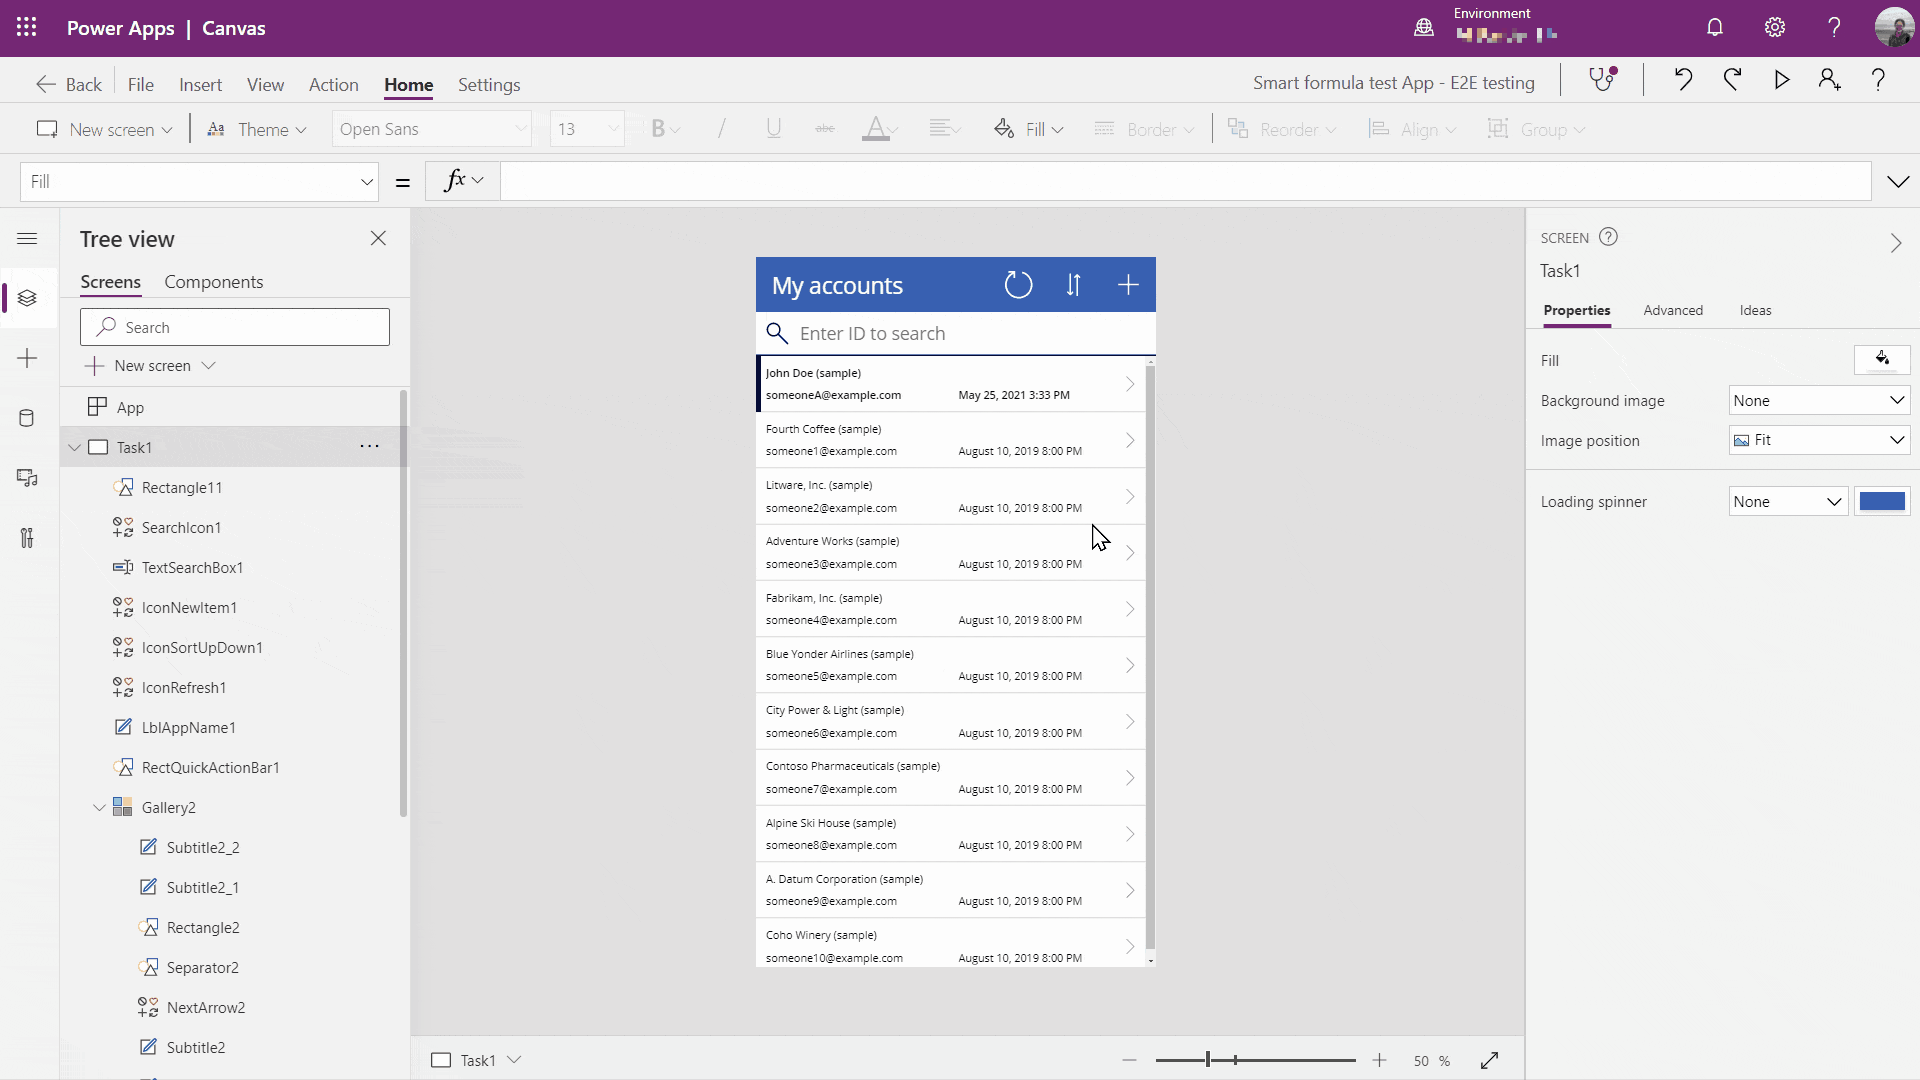Open the Share user icon
Image resolution: width=1920 pixels, height=1080 pixels.
(x=1830, y=80)
